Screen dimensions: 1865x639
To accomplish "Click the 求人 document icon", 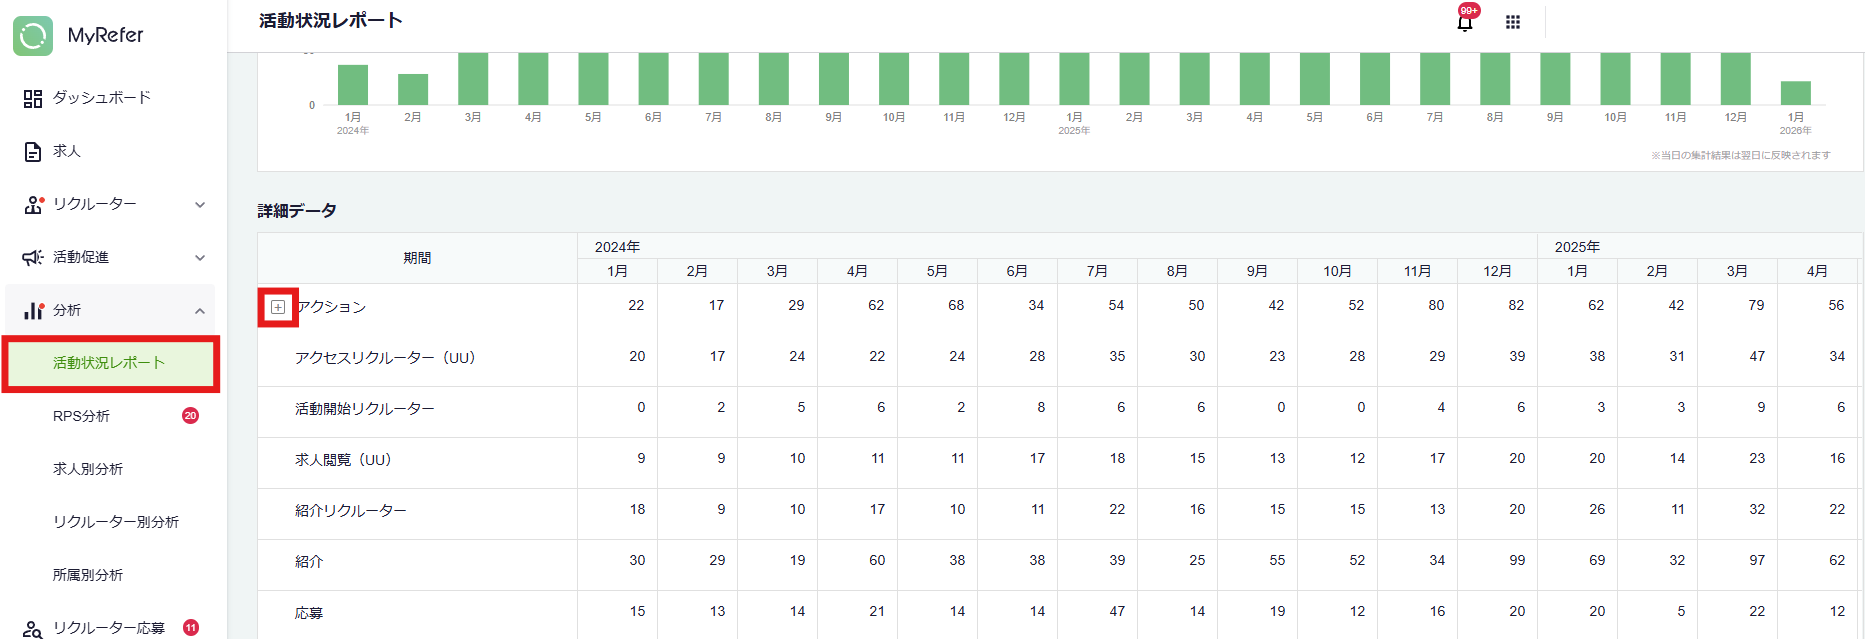I will click(x=33, y=151).
